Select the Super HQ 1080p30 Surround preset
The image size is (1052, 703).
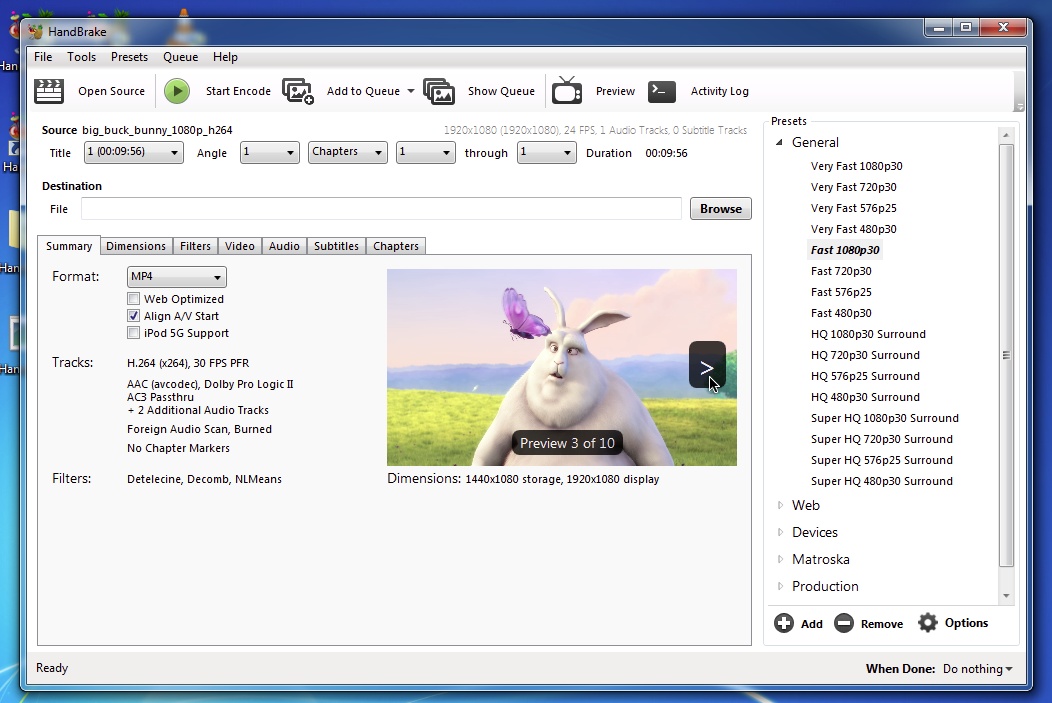[885, 418]
